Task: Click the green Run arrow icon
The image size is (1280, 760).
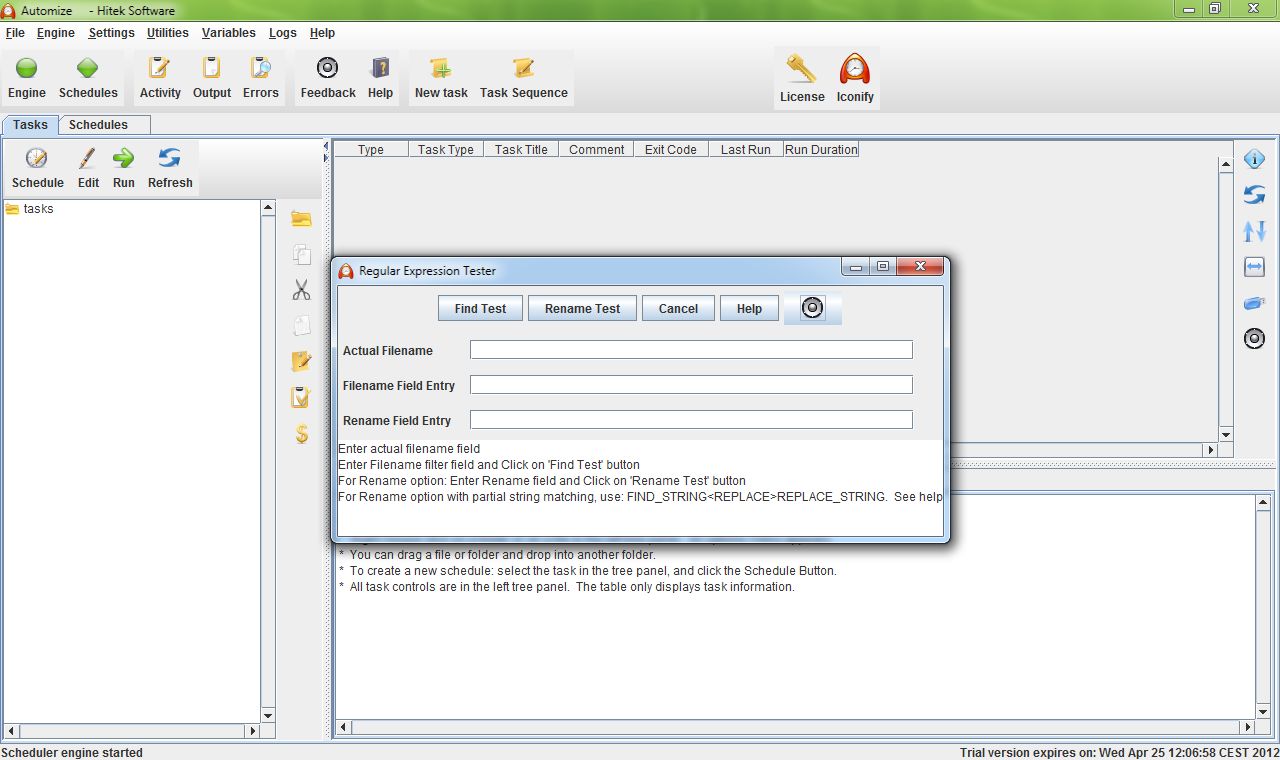Action: pos(124,168)
